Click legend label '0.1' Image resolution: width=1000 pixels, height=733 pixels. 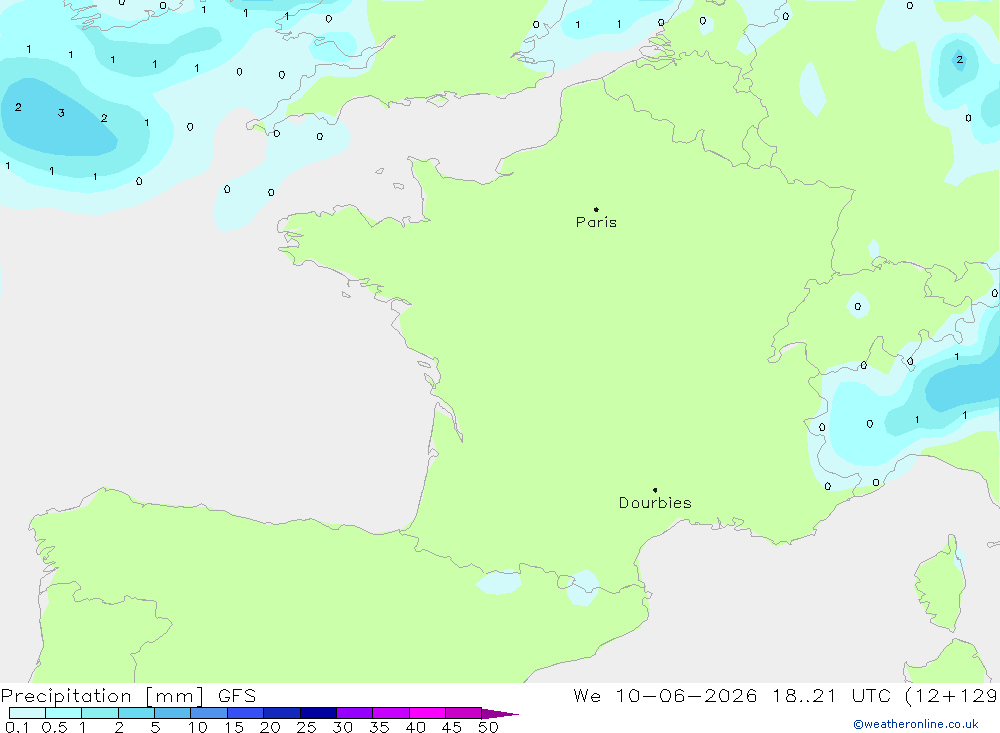(x=17, y=727)
